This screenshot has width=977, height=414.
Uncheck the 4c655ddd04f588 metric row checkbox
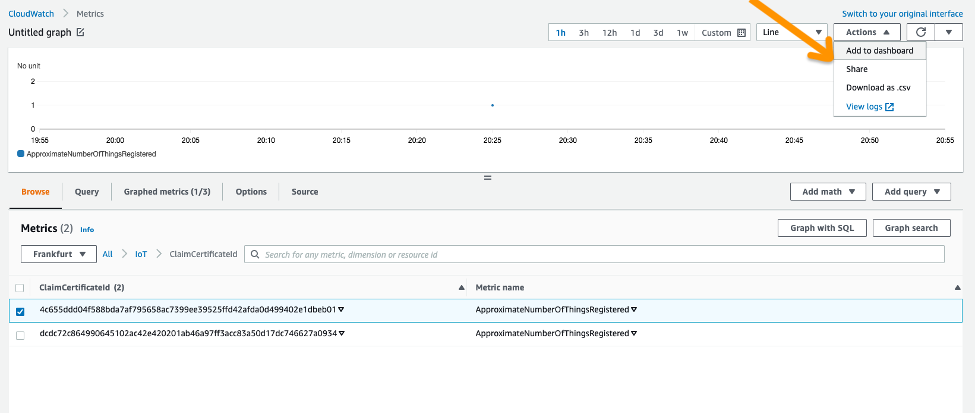click(x=20, y=311)
